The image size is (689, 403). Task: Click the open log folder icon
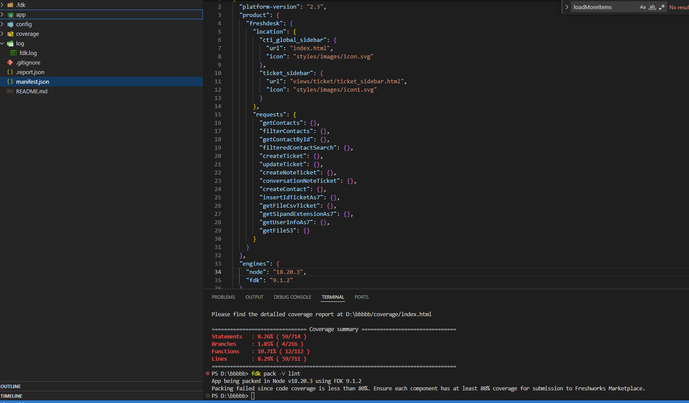click(x=10, y=44)
